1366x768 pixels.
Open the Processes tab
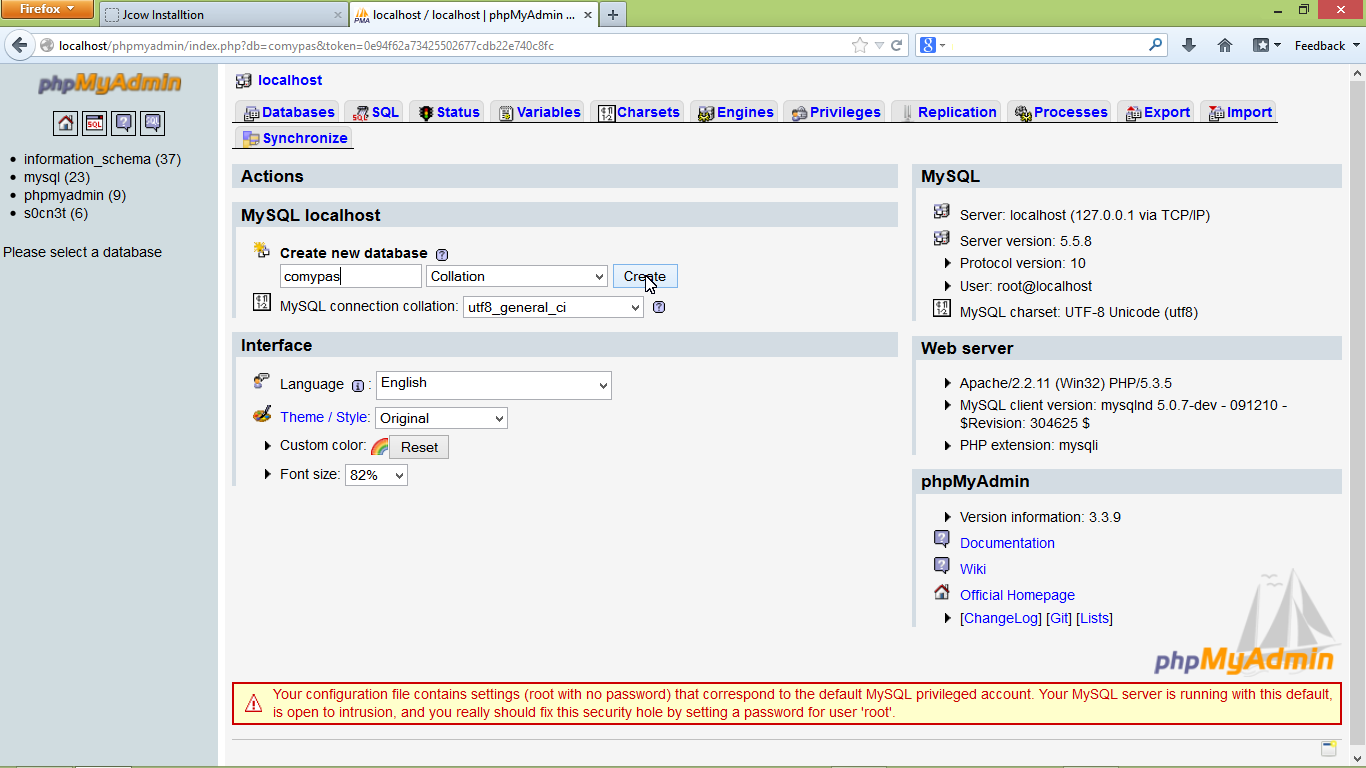click(1060, 112)
